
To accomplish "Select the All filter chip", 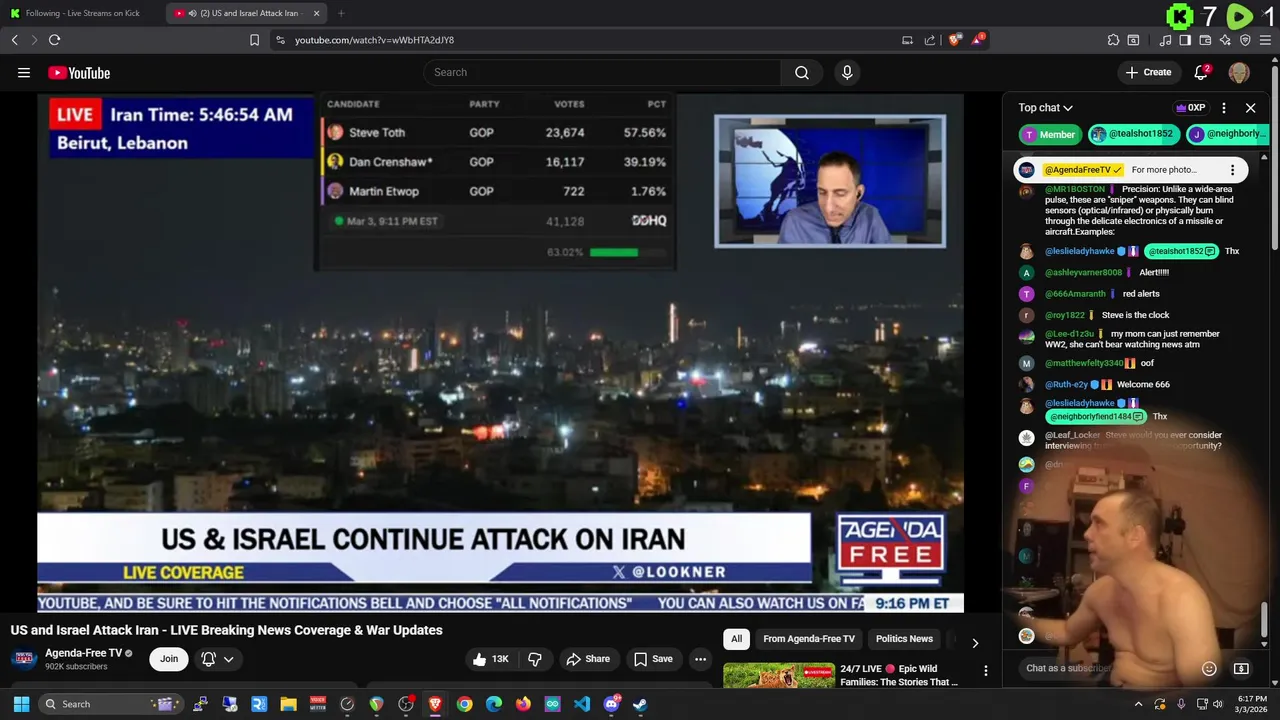I will (x=737, y=639).
